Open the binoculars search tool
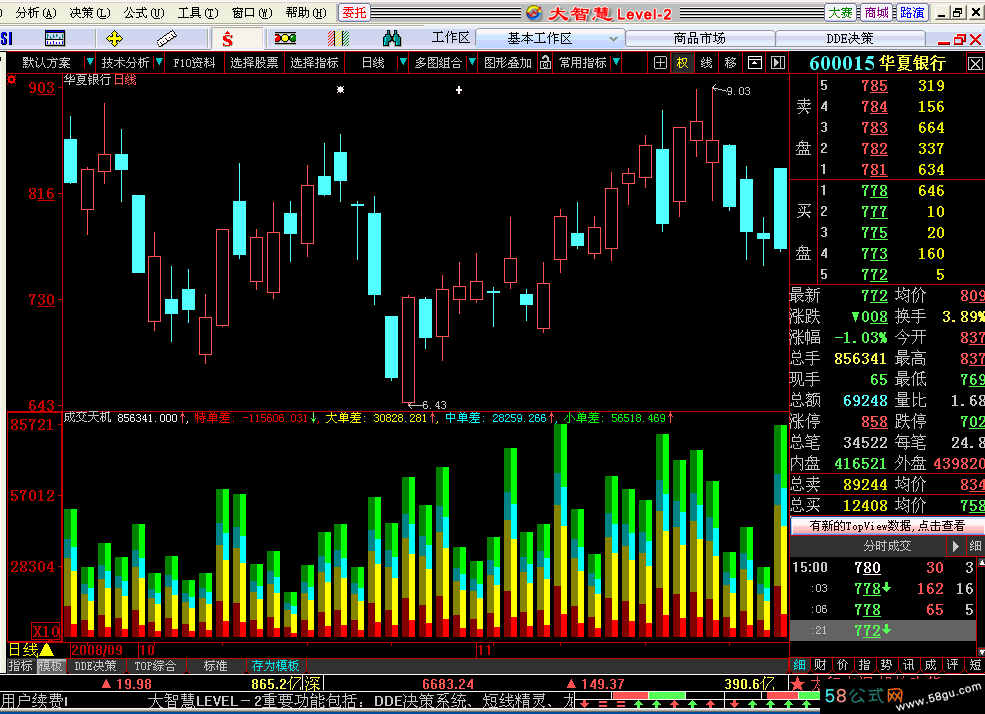 [x=392, y=39]
